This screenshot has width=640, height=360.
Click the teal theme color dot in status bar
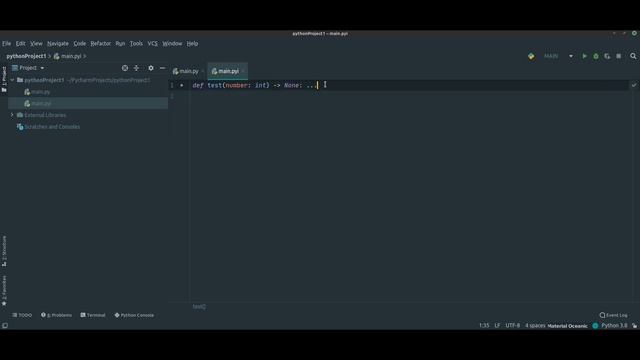click(x=595, y=326)
